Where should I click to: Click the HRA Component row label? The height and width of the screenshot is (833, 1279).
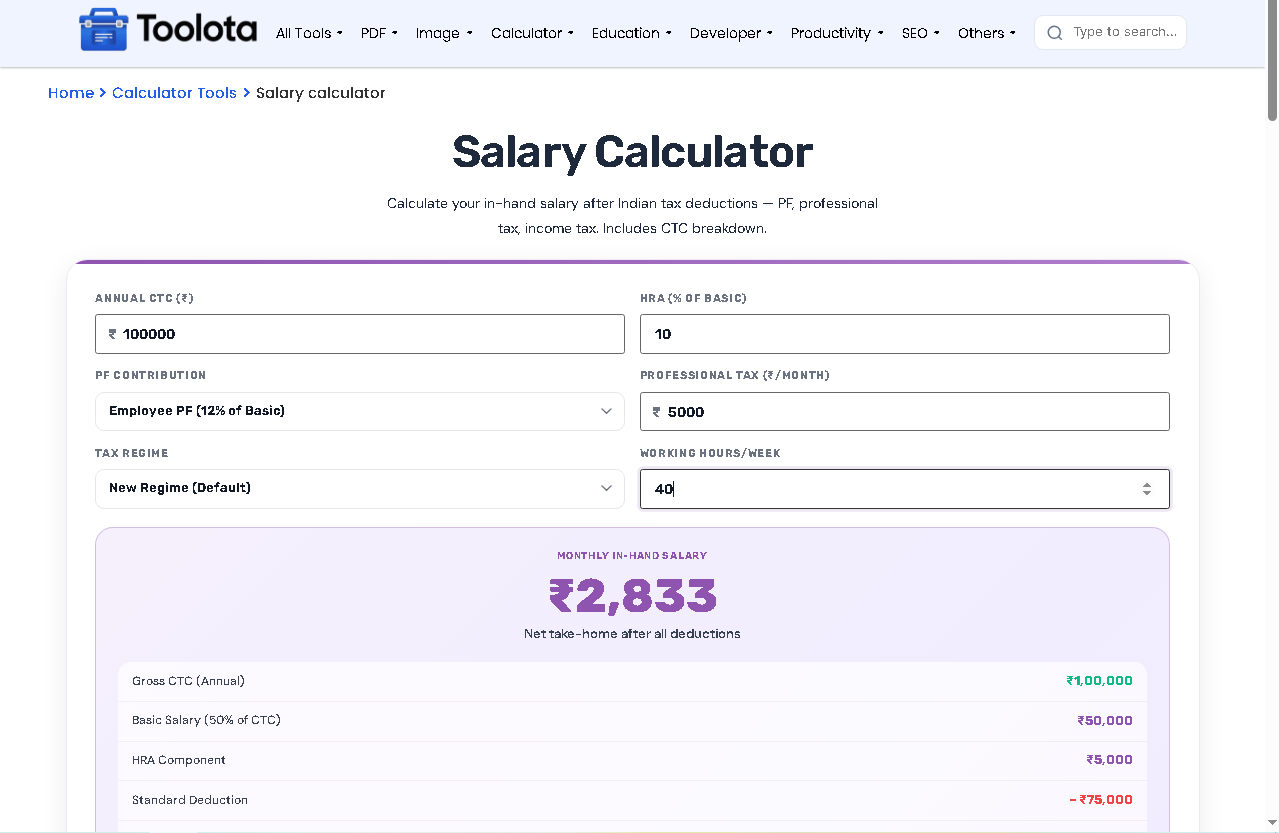(x=179, y=760)
